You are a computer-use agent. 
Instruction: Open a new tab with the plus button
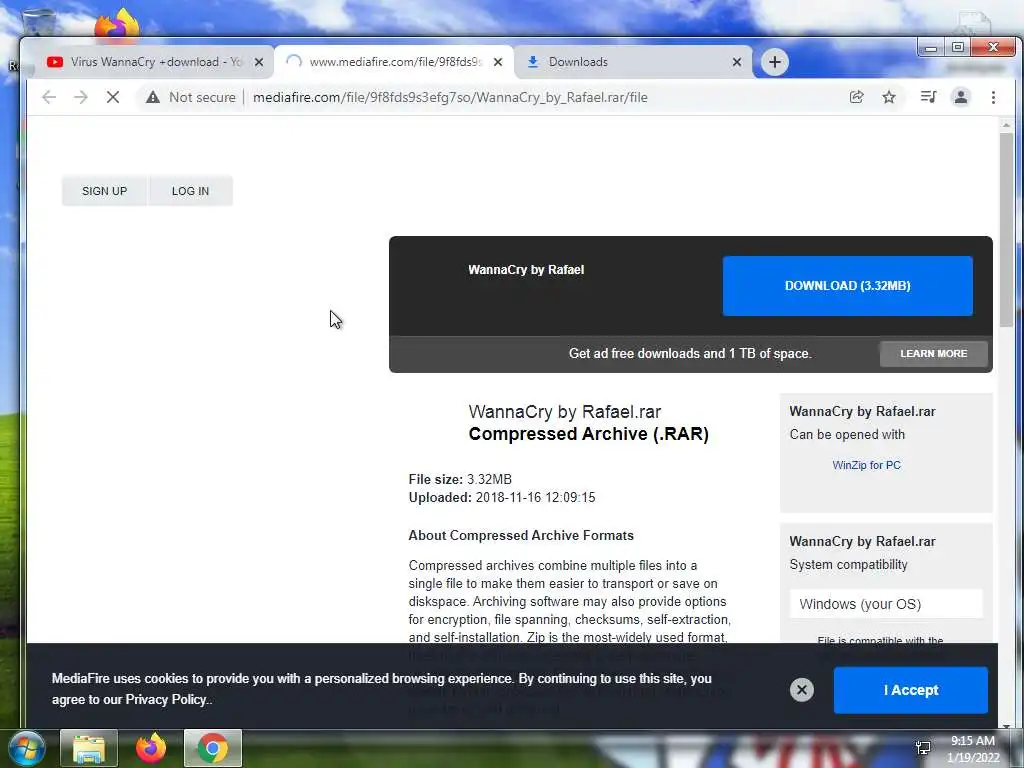click(775, 62)
